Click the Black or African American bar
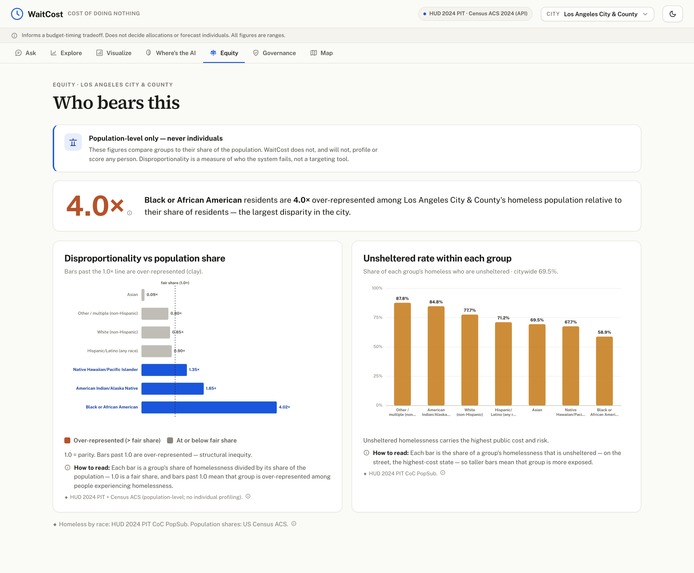The height and width of the screenshot is (573, 694). click(x=209, y=407)
